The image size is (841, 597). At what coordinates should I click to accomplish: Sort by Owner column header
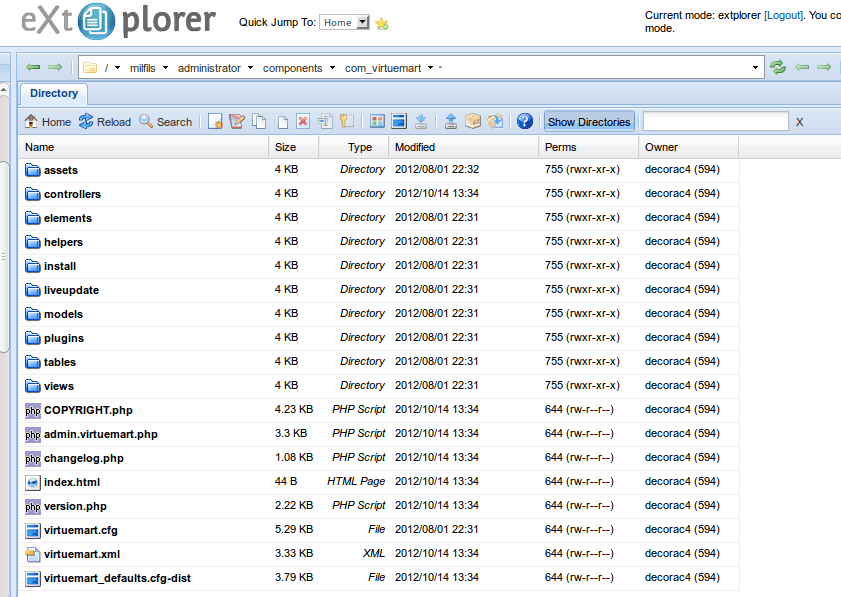tap(689, 147)
